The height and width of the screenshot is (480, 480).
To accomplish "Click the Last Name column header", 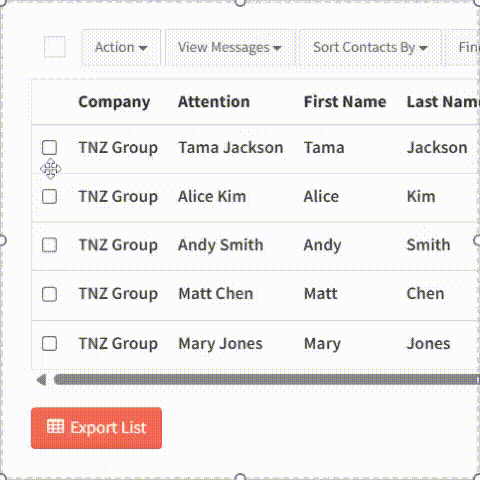I will (443, 102).
